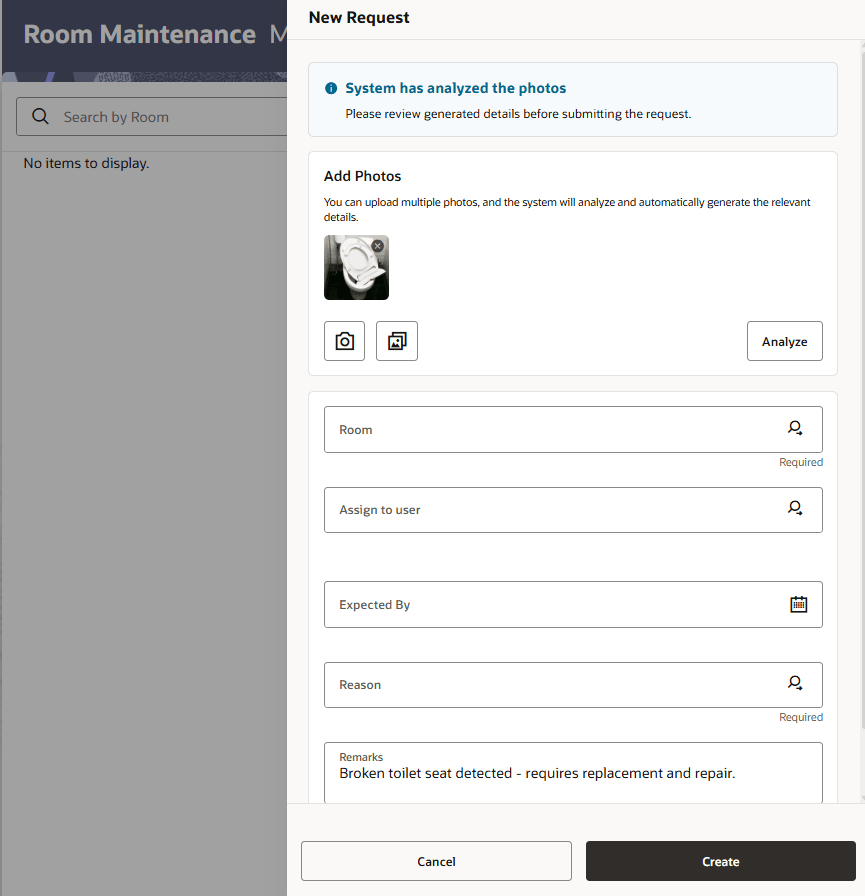Click the panel's vertical scrollbar
The height and width of the screenshot is (896, 865).
[862, 391]
